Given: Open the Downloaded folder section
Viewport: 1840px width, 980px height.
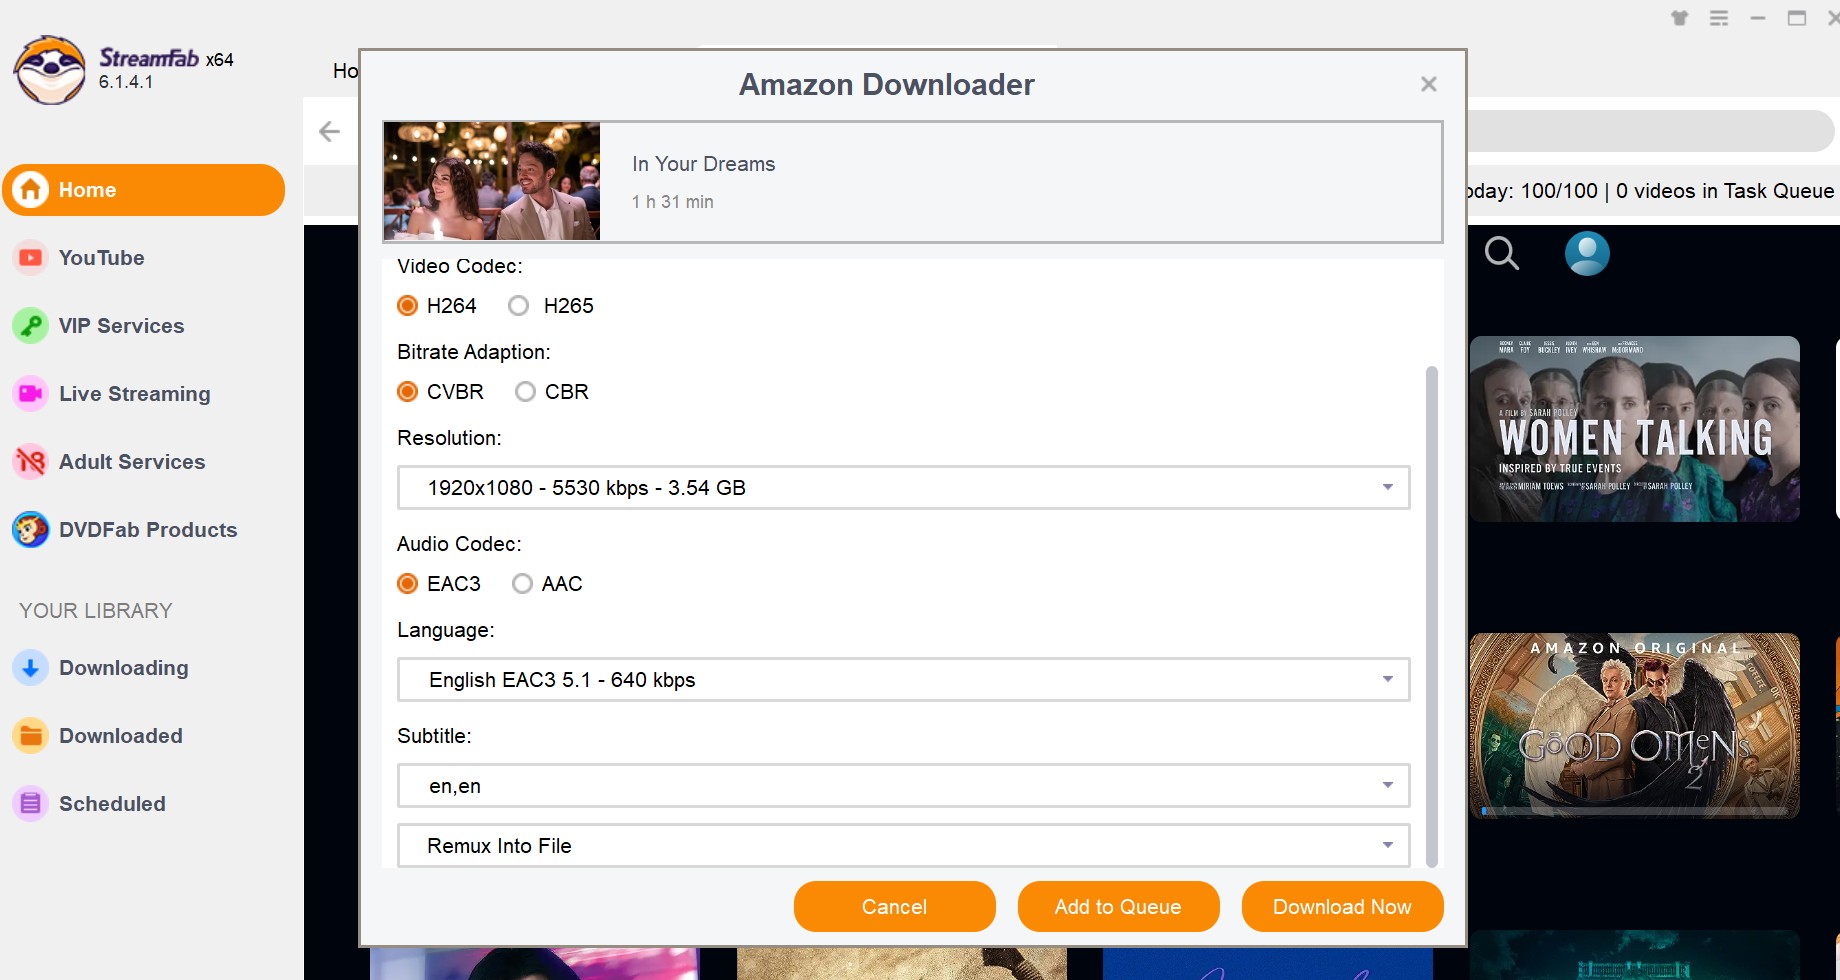Looking at the screenshot, I should (x=120, y=736).
